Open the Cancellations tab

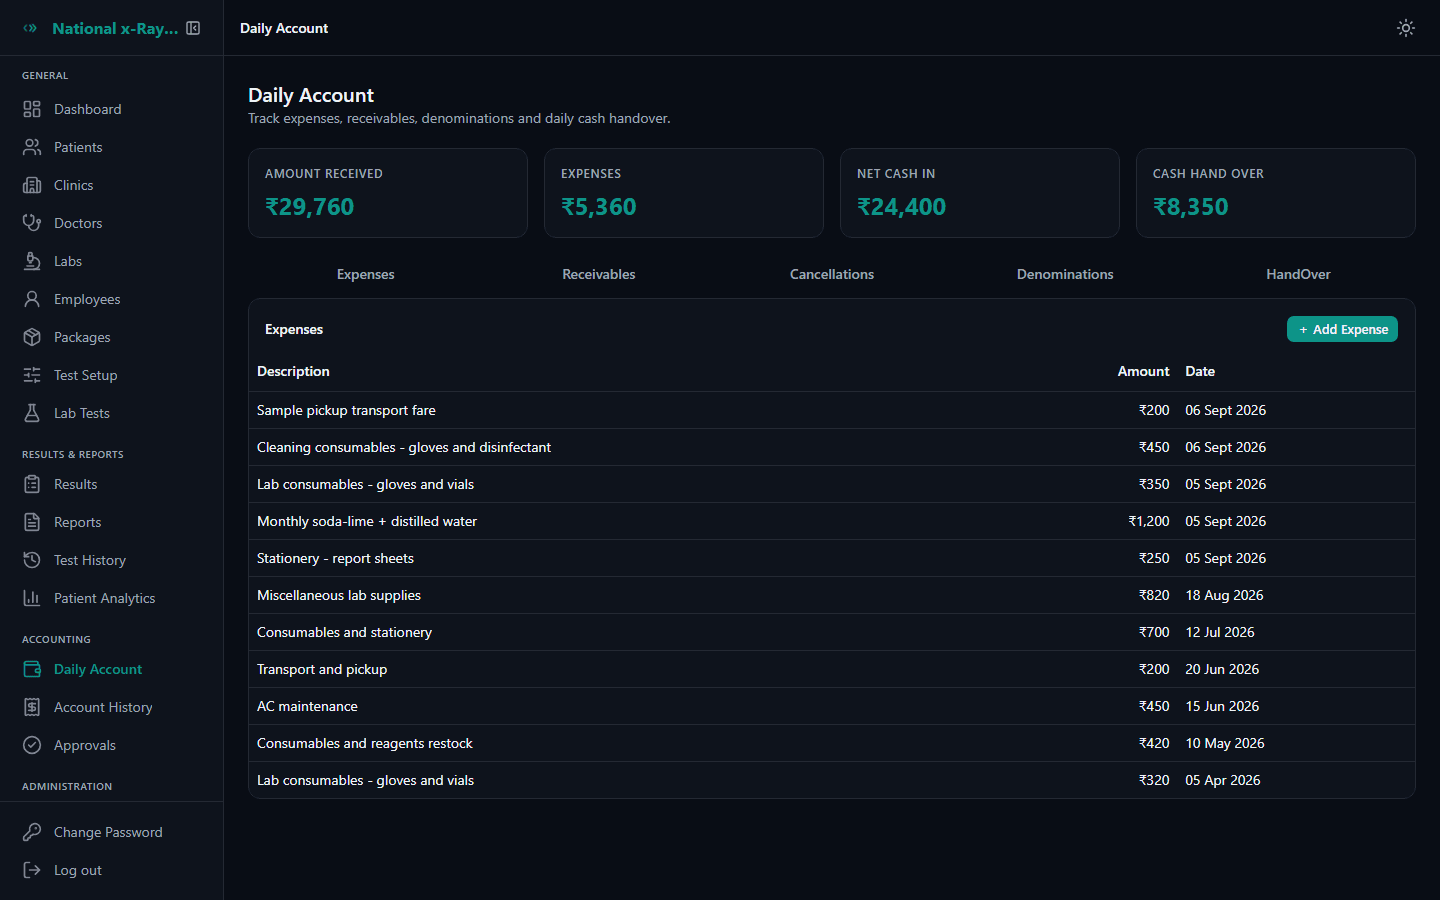click(x=832, y=274)
